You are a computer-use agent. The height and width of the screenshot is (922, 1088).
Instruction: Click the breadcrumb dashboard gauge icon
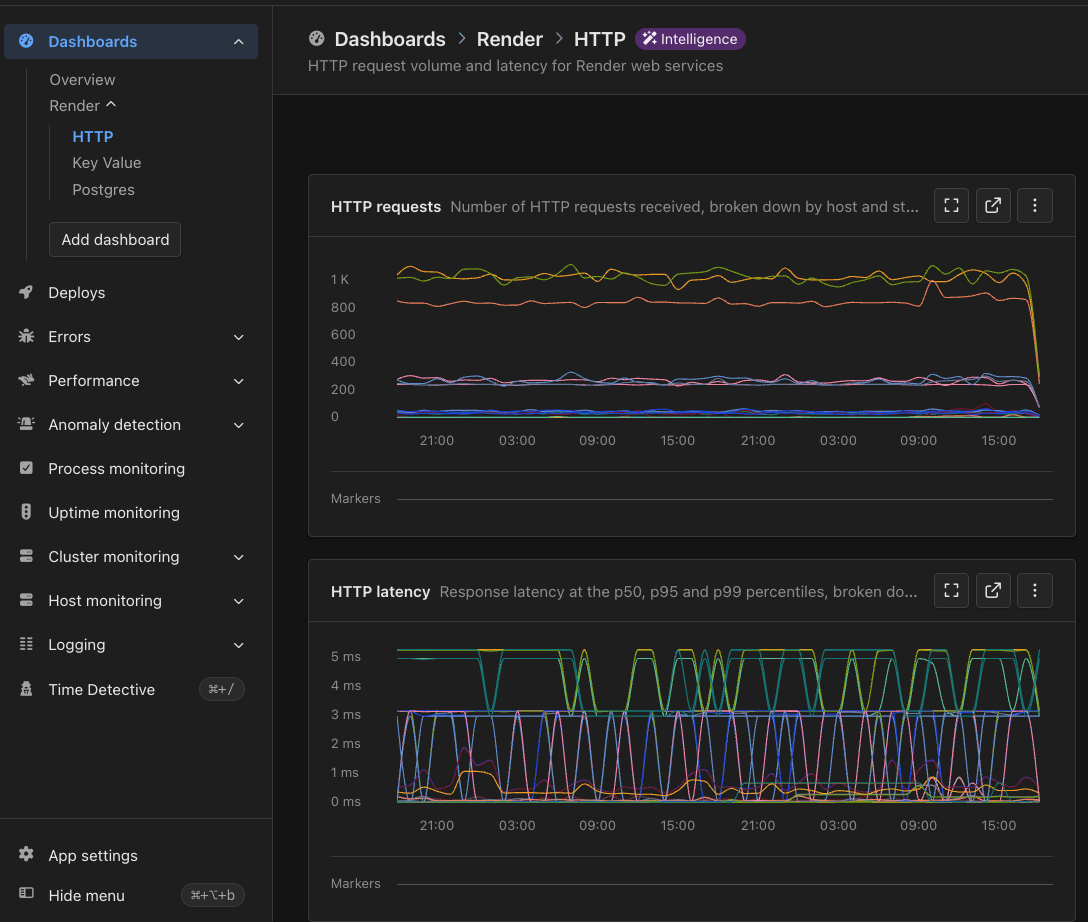(x=316, y=39)
